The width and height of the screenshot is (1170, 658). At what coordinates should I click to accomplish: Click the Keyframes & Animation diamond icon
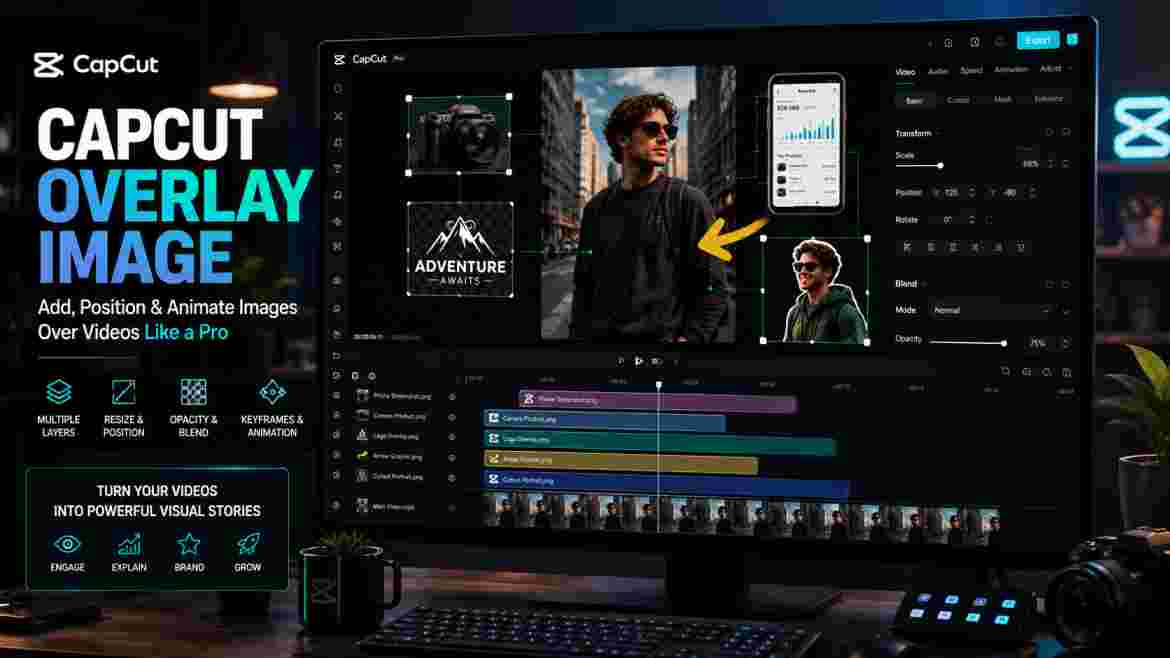272,392
